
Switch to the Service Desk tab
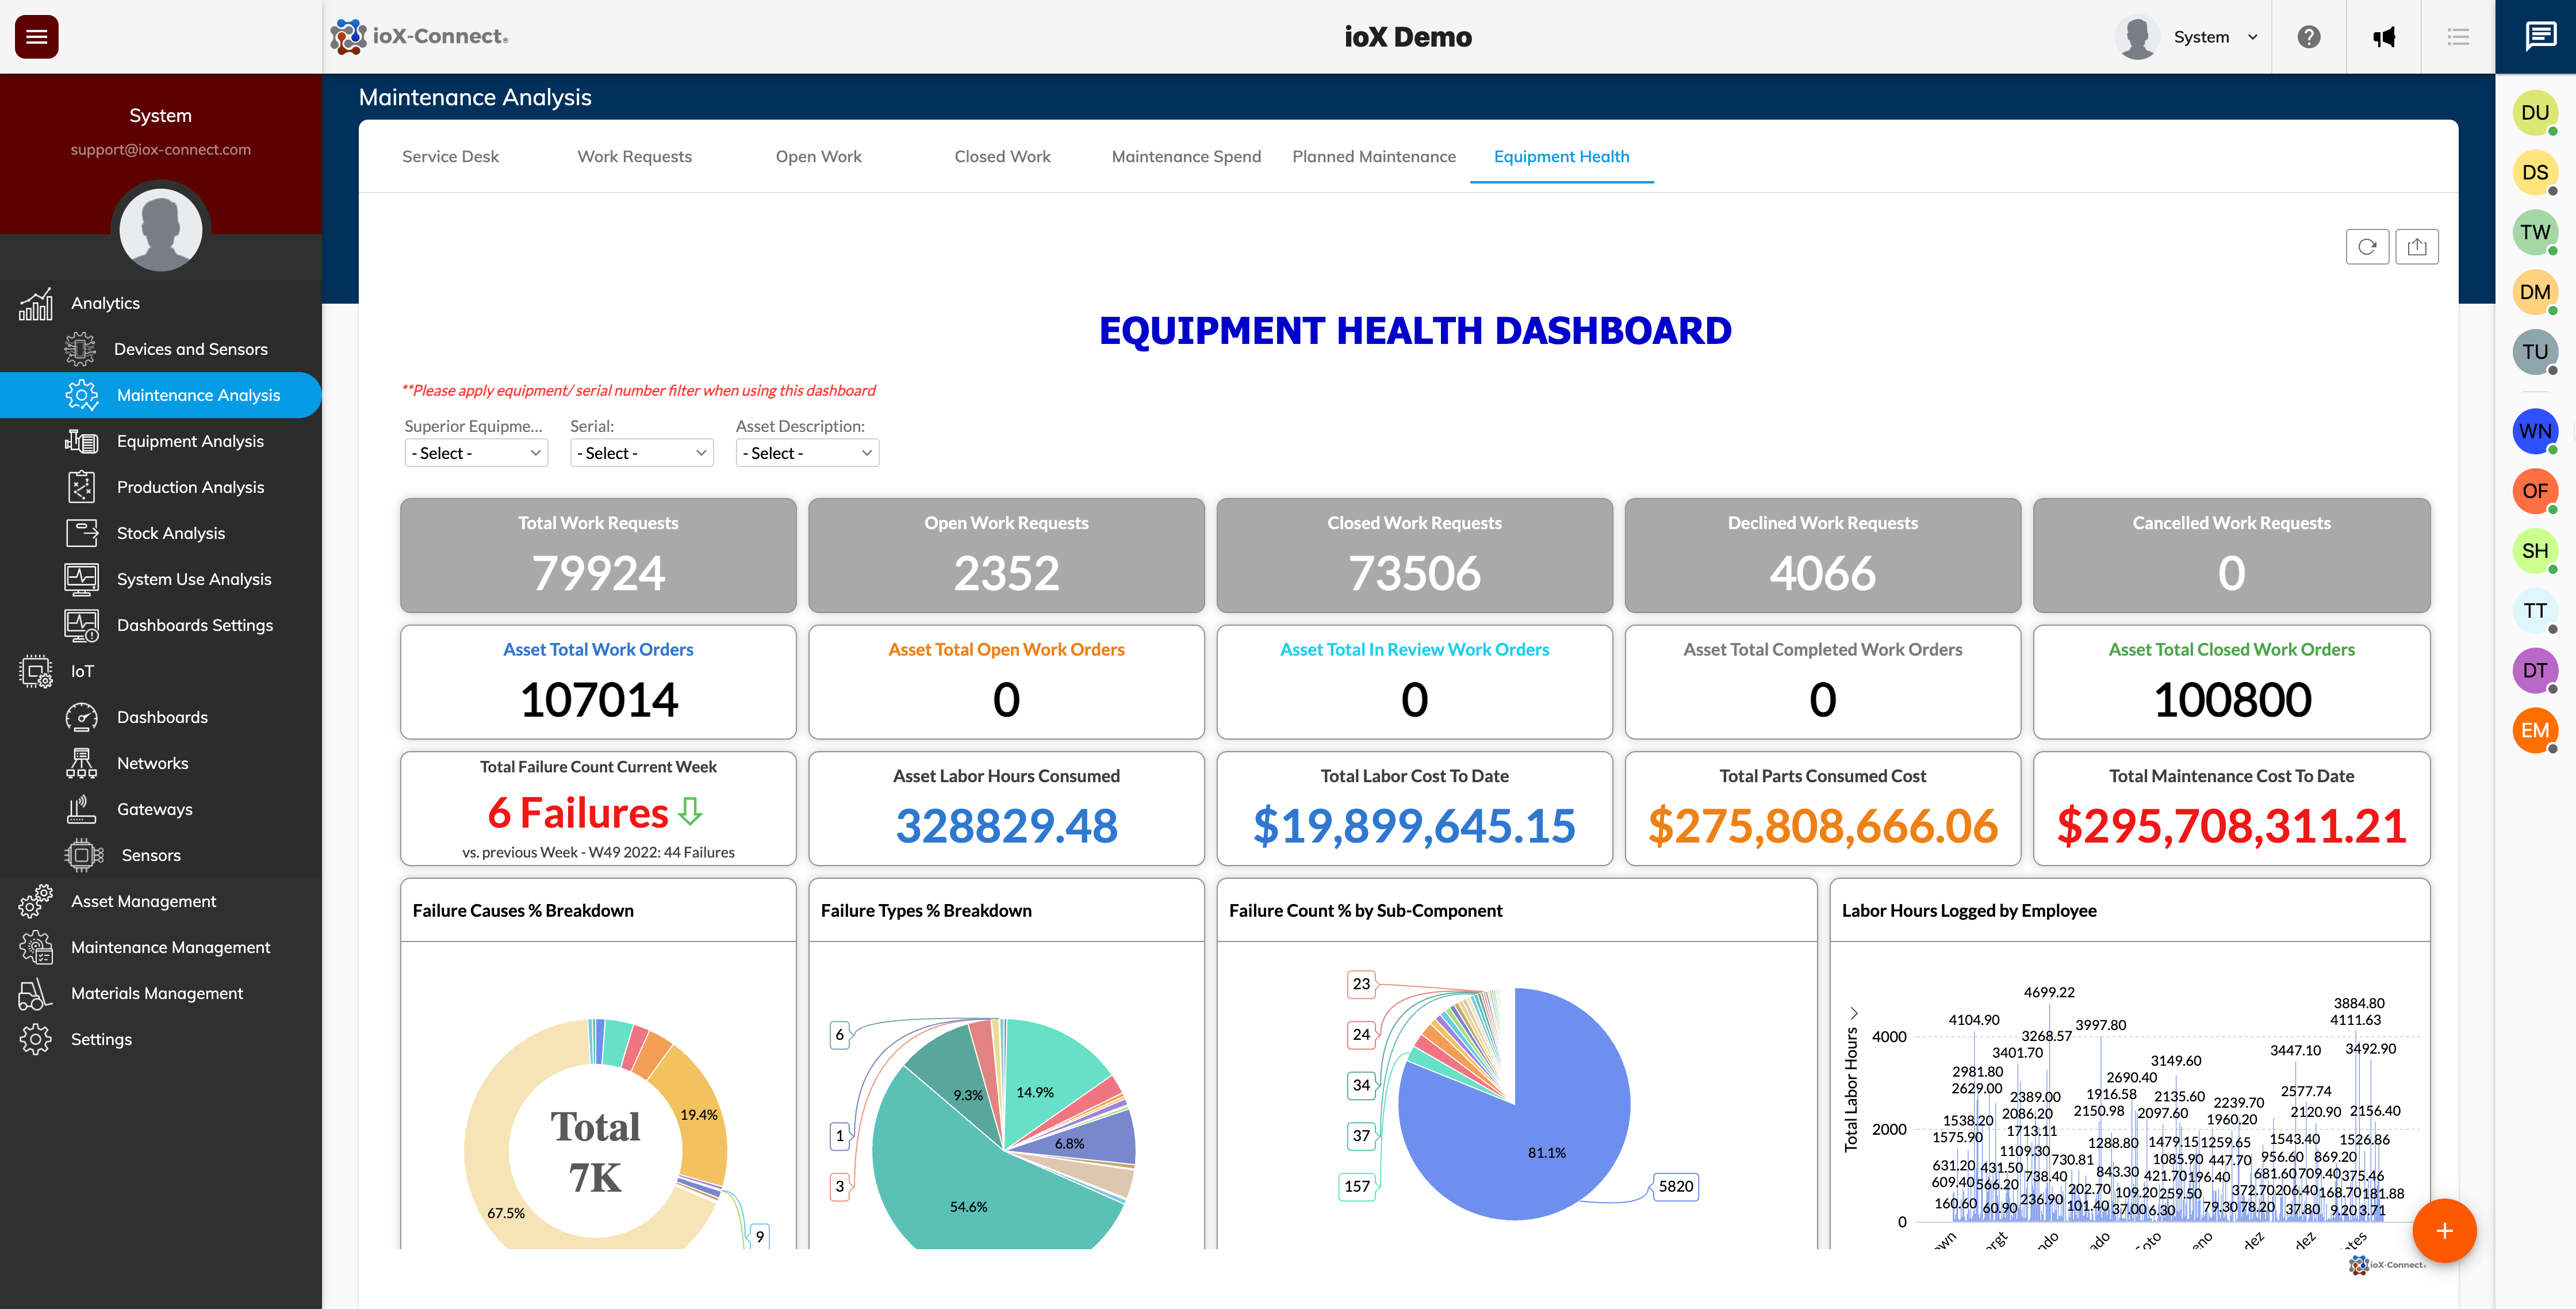pyautogui.click(x=450, y=157)
